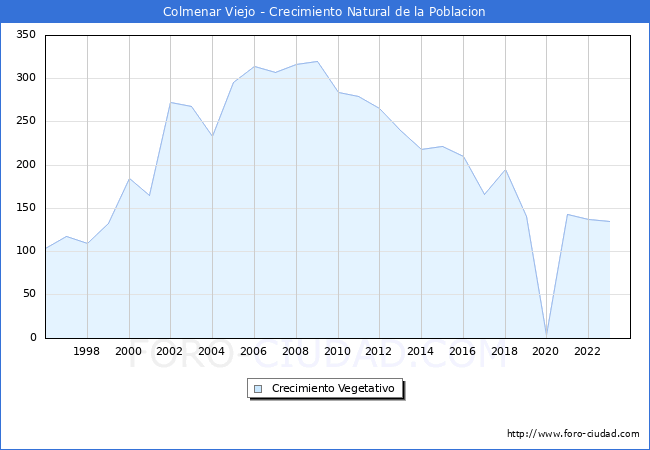Click the 2022 x-axis label

point(588,351)
